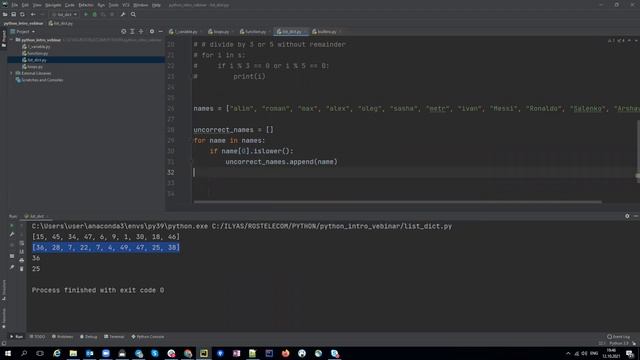Click Collapse All icon in Project panel

[141, 31]
